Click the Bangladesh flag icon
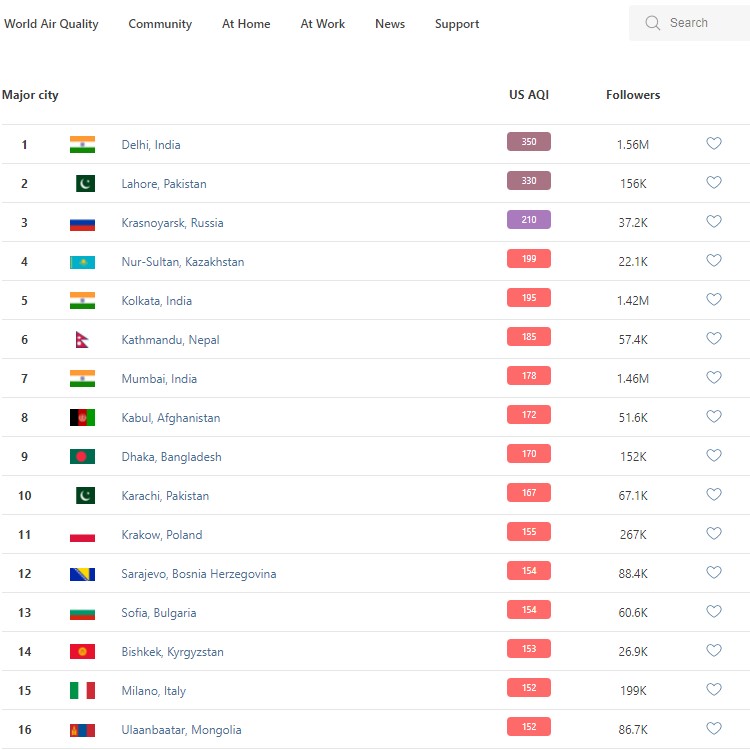This screenshot has width=750, height=750. click(x=82, y=457)
